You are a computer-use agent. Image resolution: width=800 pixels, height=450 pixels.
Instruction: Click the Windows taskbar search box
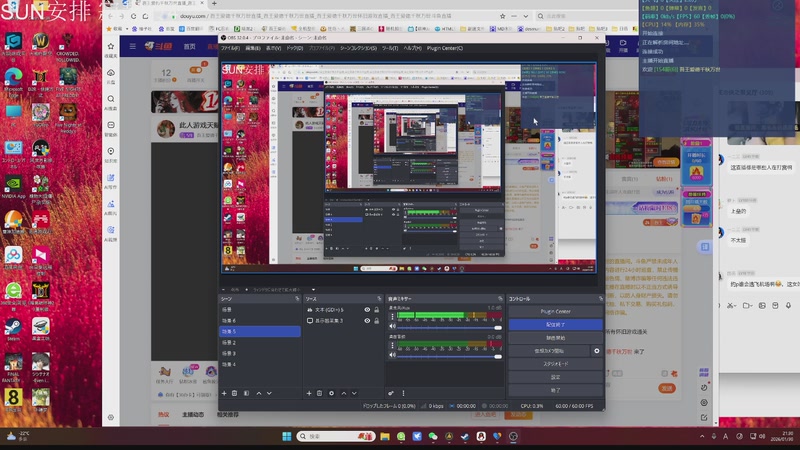[336, 437]
